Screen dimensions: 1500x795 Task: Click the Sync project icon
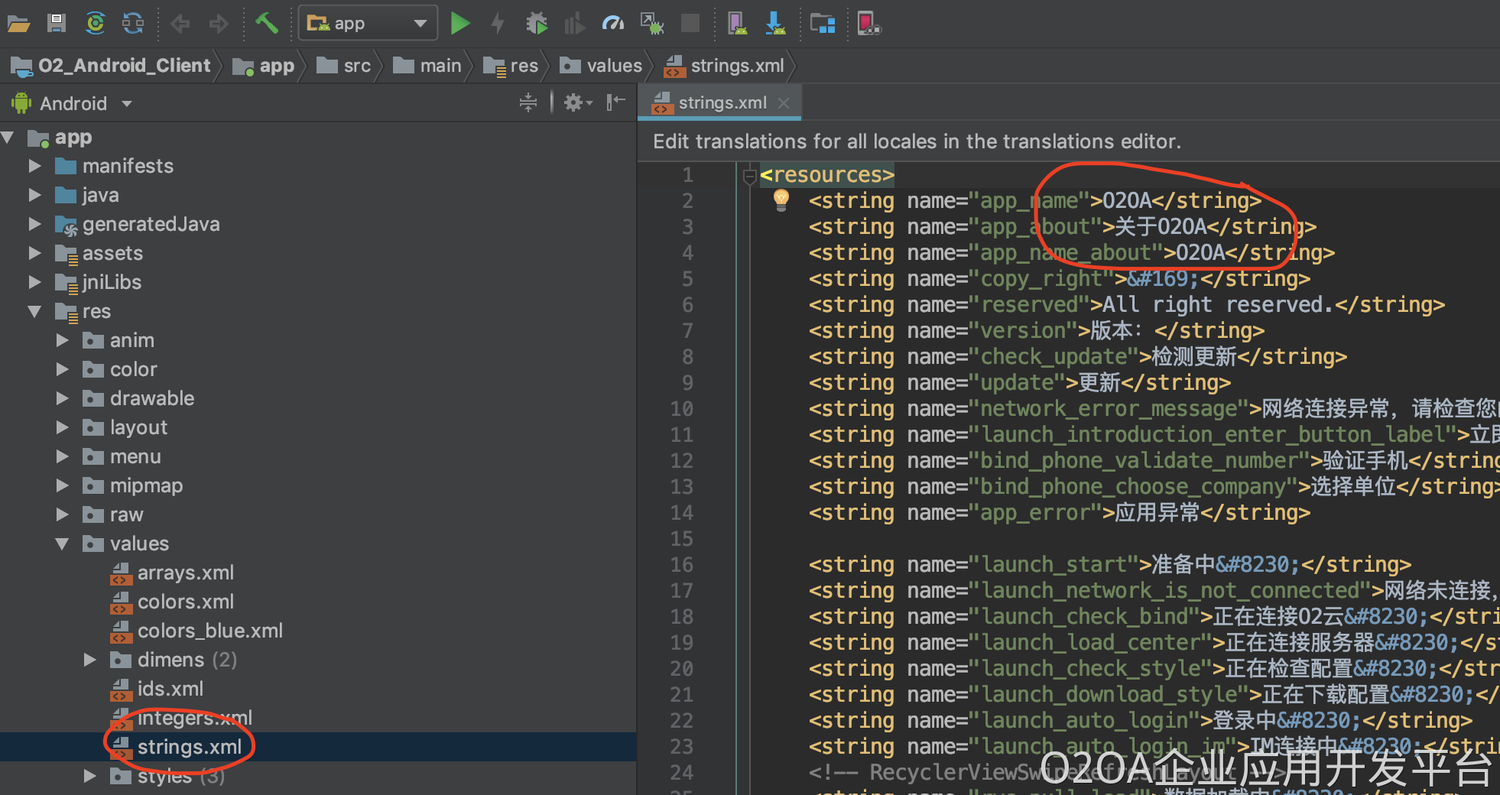click(95, 23)
